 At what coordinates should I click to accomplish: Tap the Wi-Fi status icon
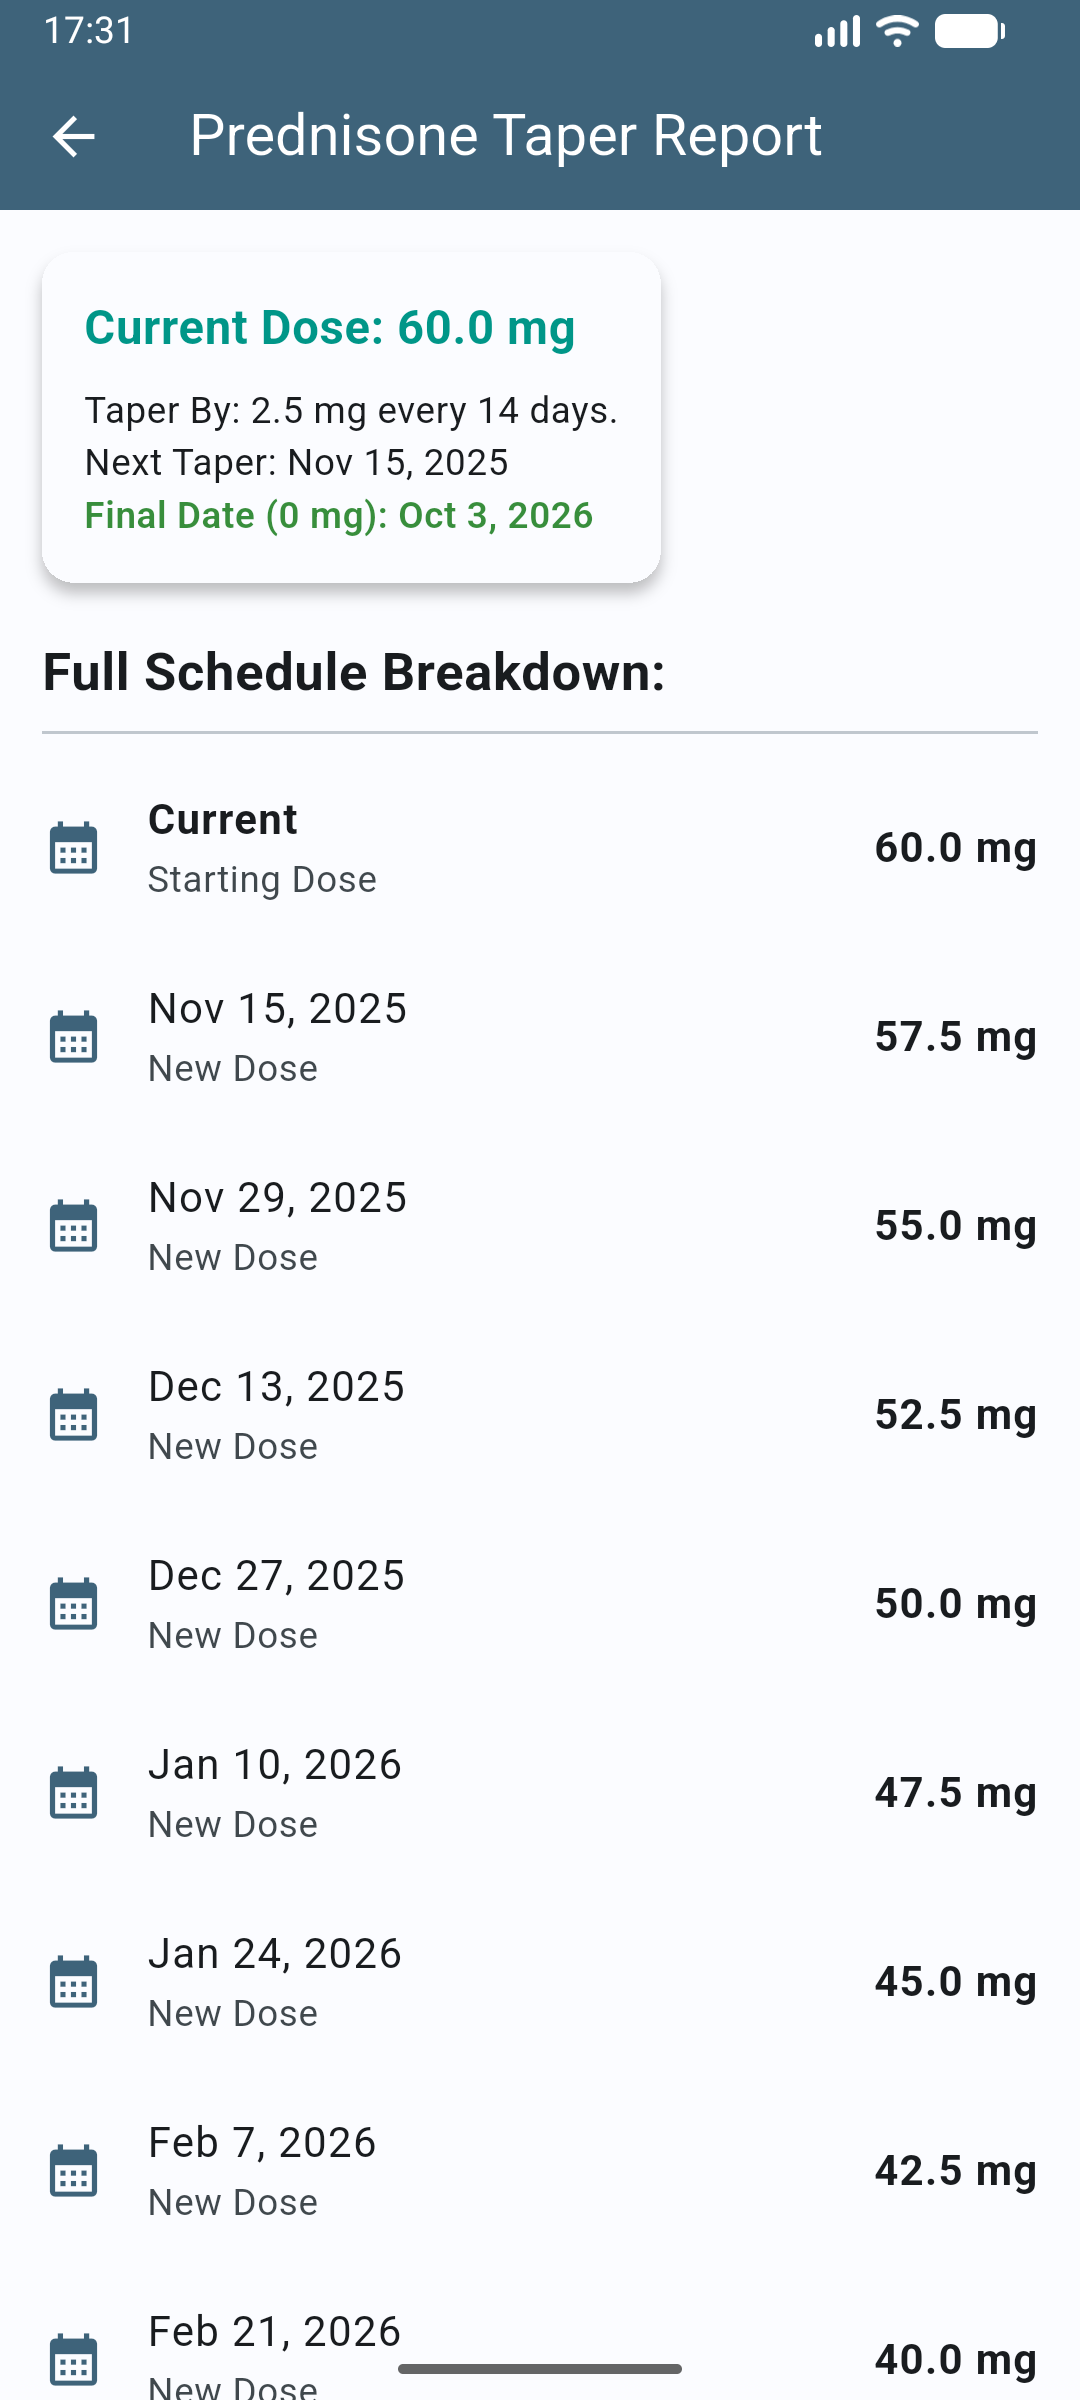[x=897, y=31]
